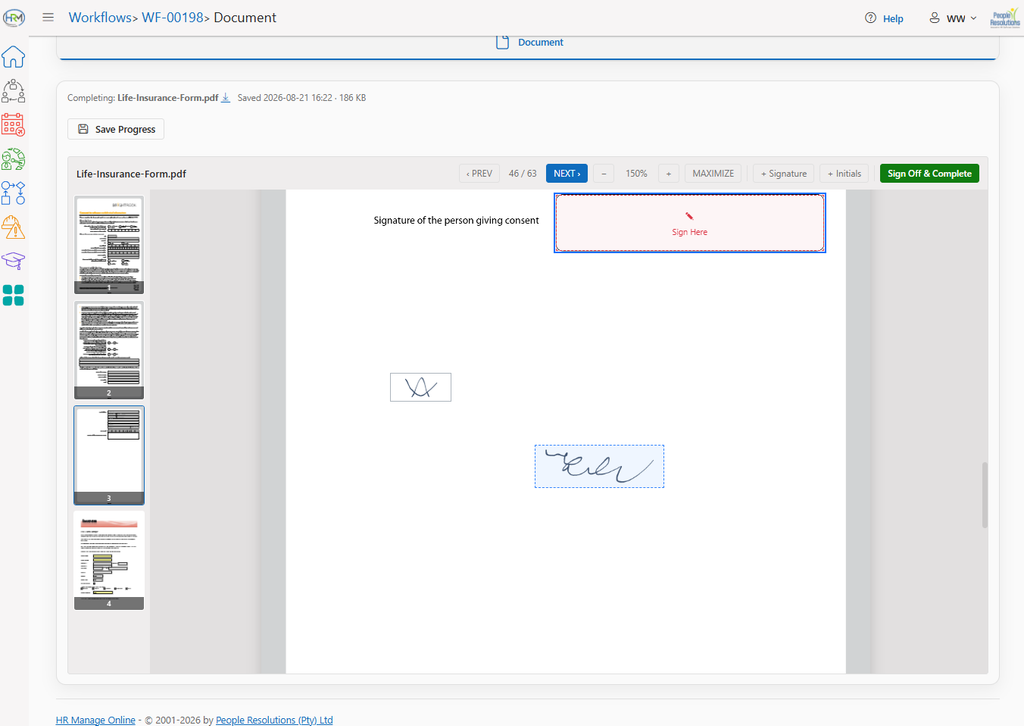
Task: Go to Workflows in breadcrumb
Action: click(x=100, y=18)
